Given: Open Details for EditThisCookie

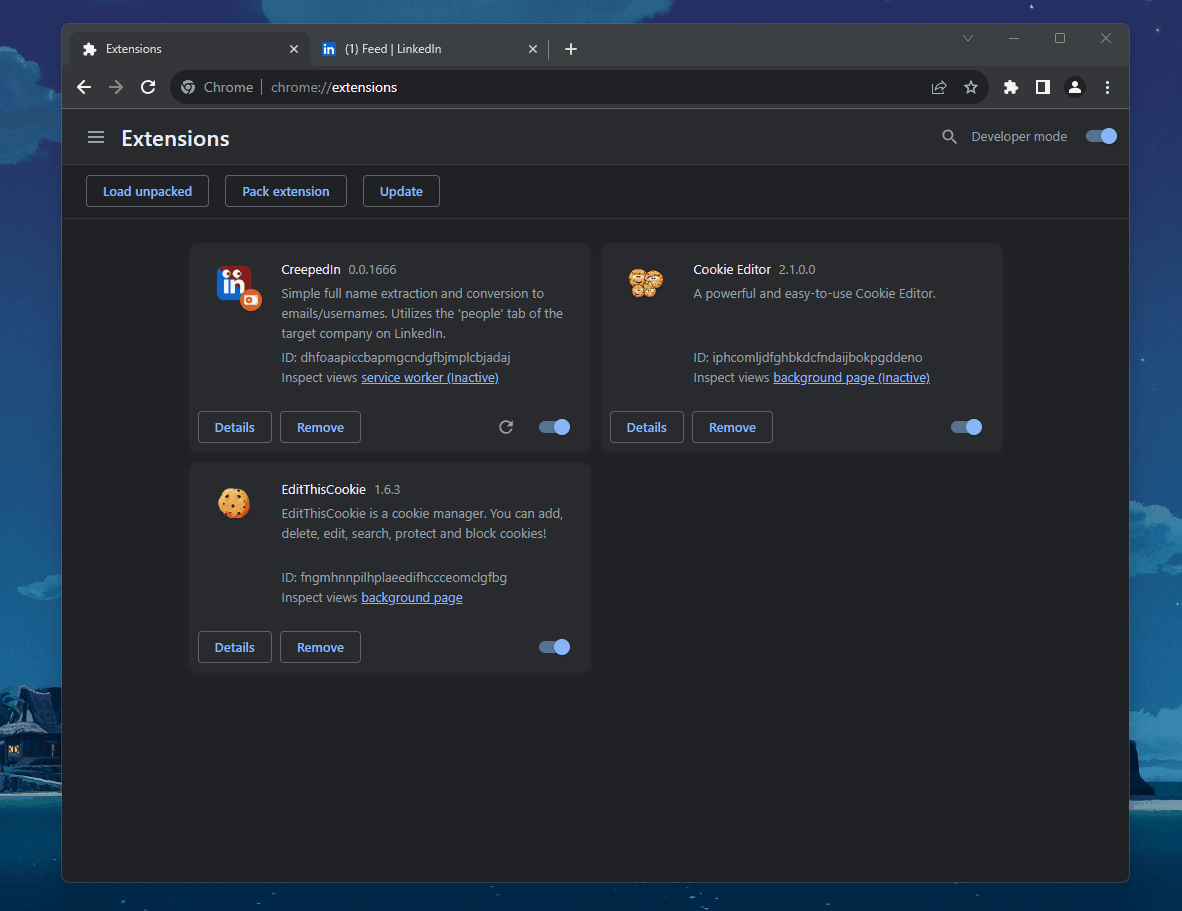Looking at the screenshot, I should (234, 647).
